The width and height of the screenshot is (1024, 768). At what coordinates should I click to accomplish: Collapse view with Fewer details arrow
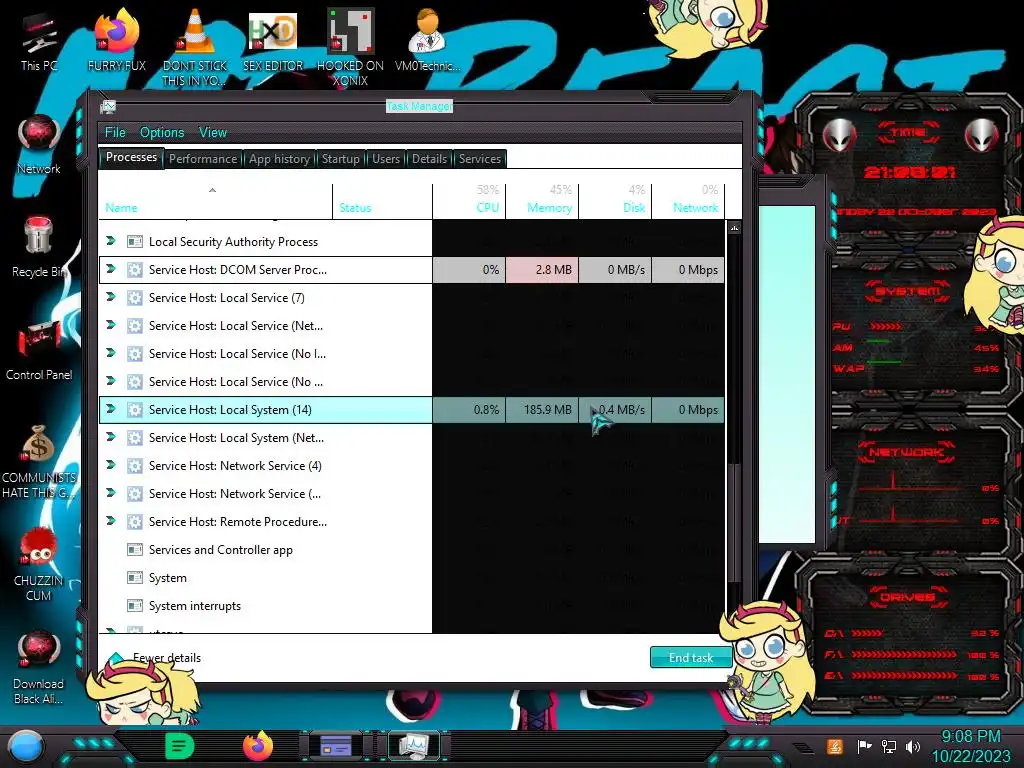pyautogui.click(x=116, y=658)
